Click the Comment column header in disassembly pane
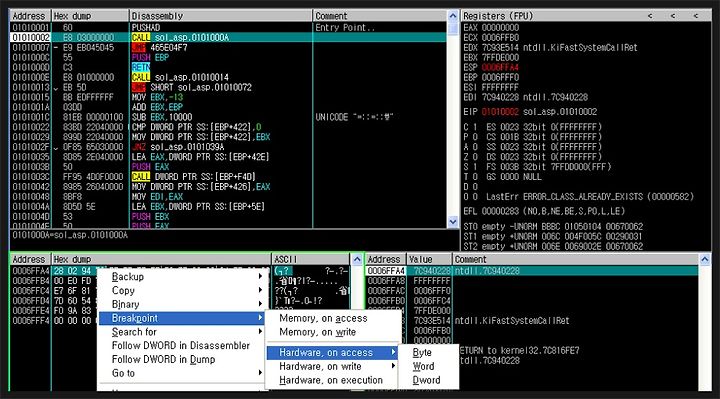The image size is (720, 399). (x=380, y=16)
